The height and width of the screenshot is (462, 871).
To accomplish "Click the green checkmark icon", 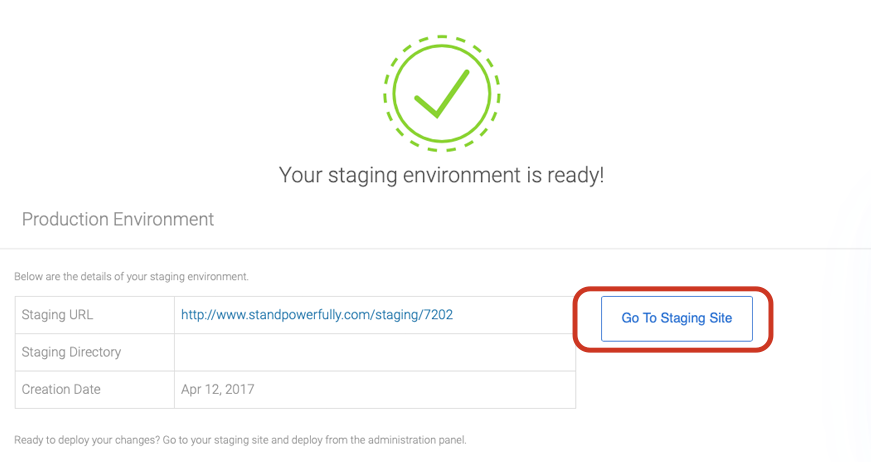I will click(441, 93).
